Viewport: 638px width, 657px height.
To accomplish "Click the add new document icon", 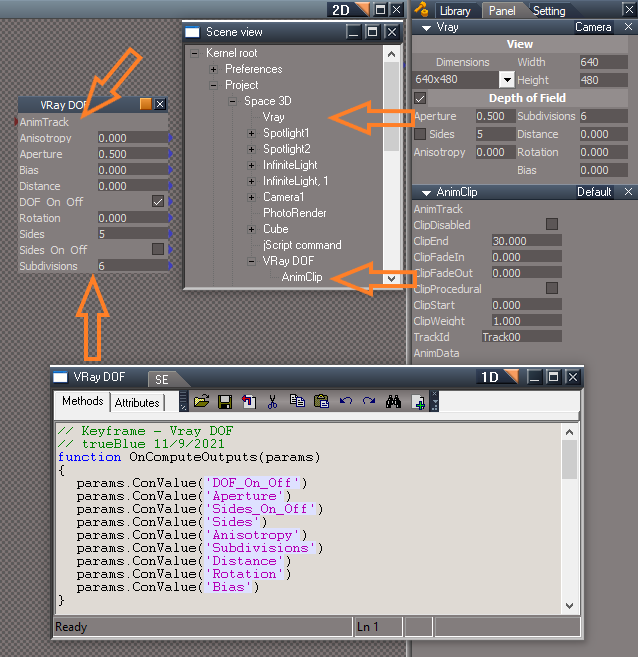I will point(418,402).
